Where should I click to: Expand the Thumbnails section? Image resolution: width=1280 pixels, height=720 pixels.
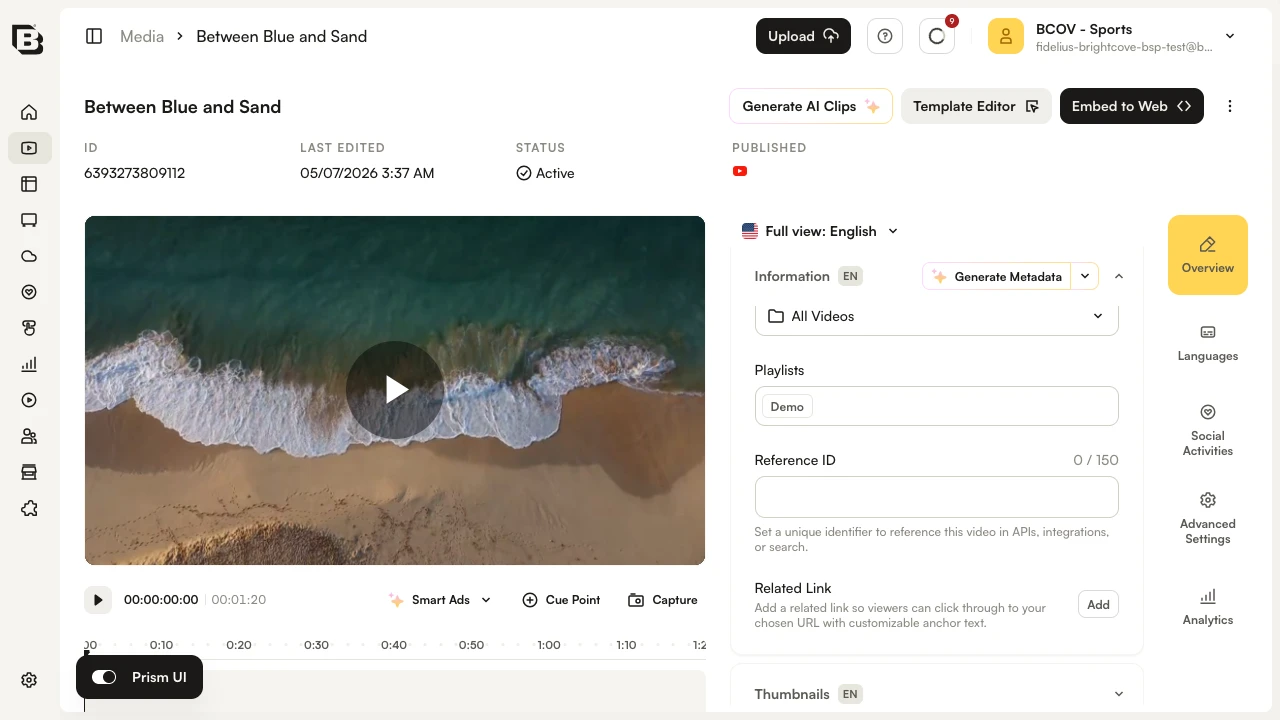tap(1119, 694)
